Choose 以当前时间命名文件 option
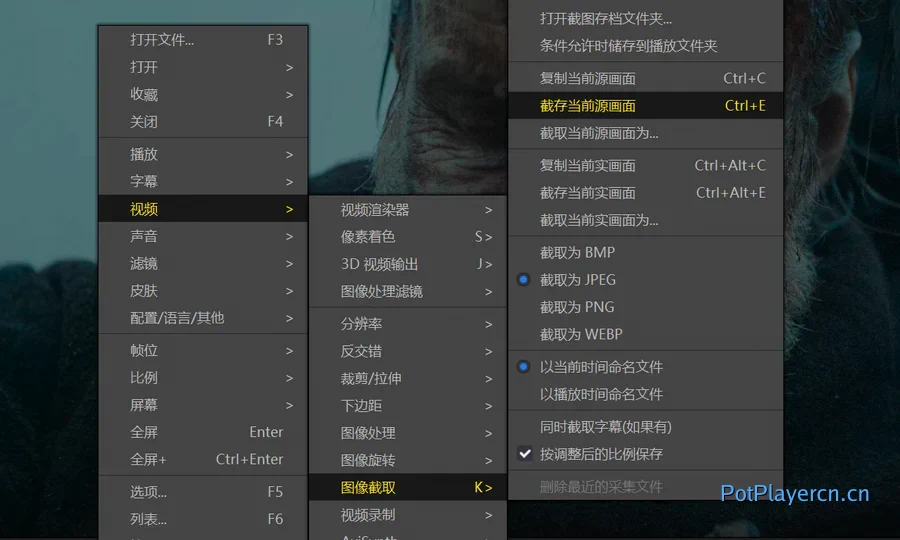 click(646, 367)
